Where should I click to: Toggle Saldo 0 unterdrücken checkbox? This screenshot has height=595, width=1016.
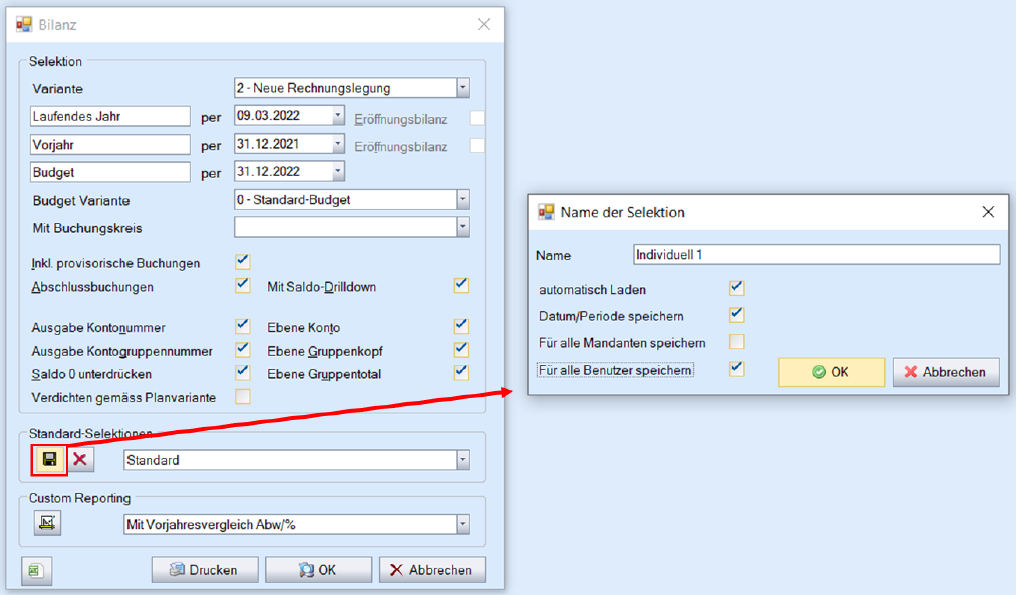click(242, 373)
